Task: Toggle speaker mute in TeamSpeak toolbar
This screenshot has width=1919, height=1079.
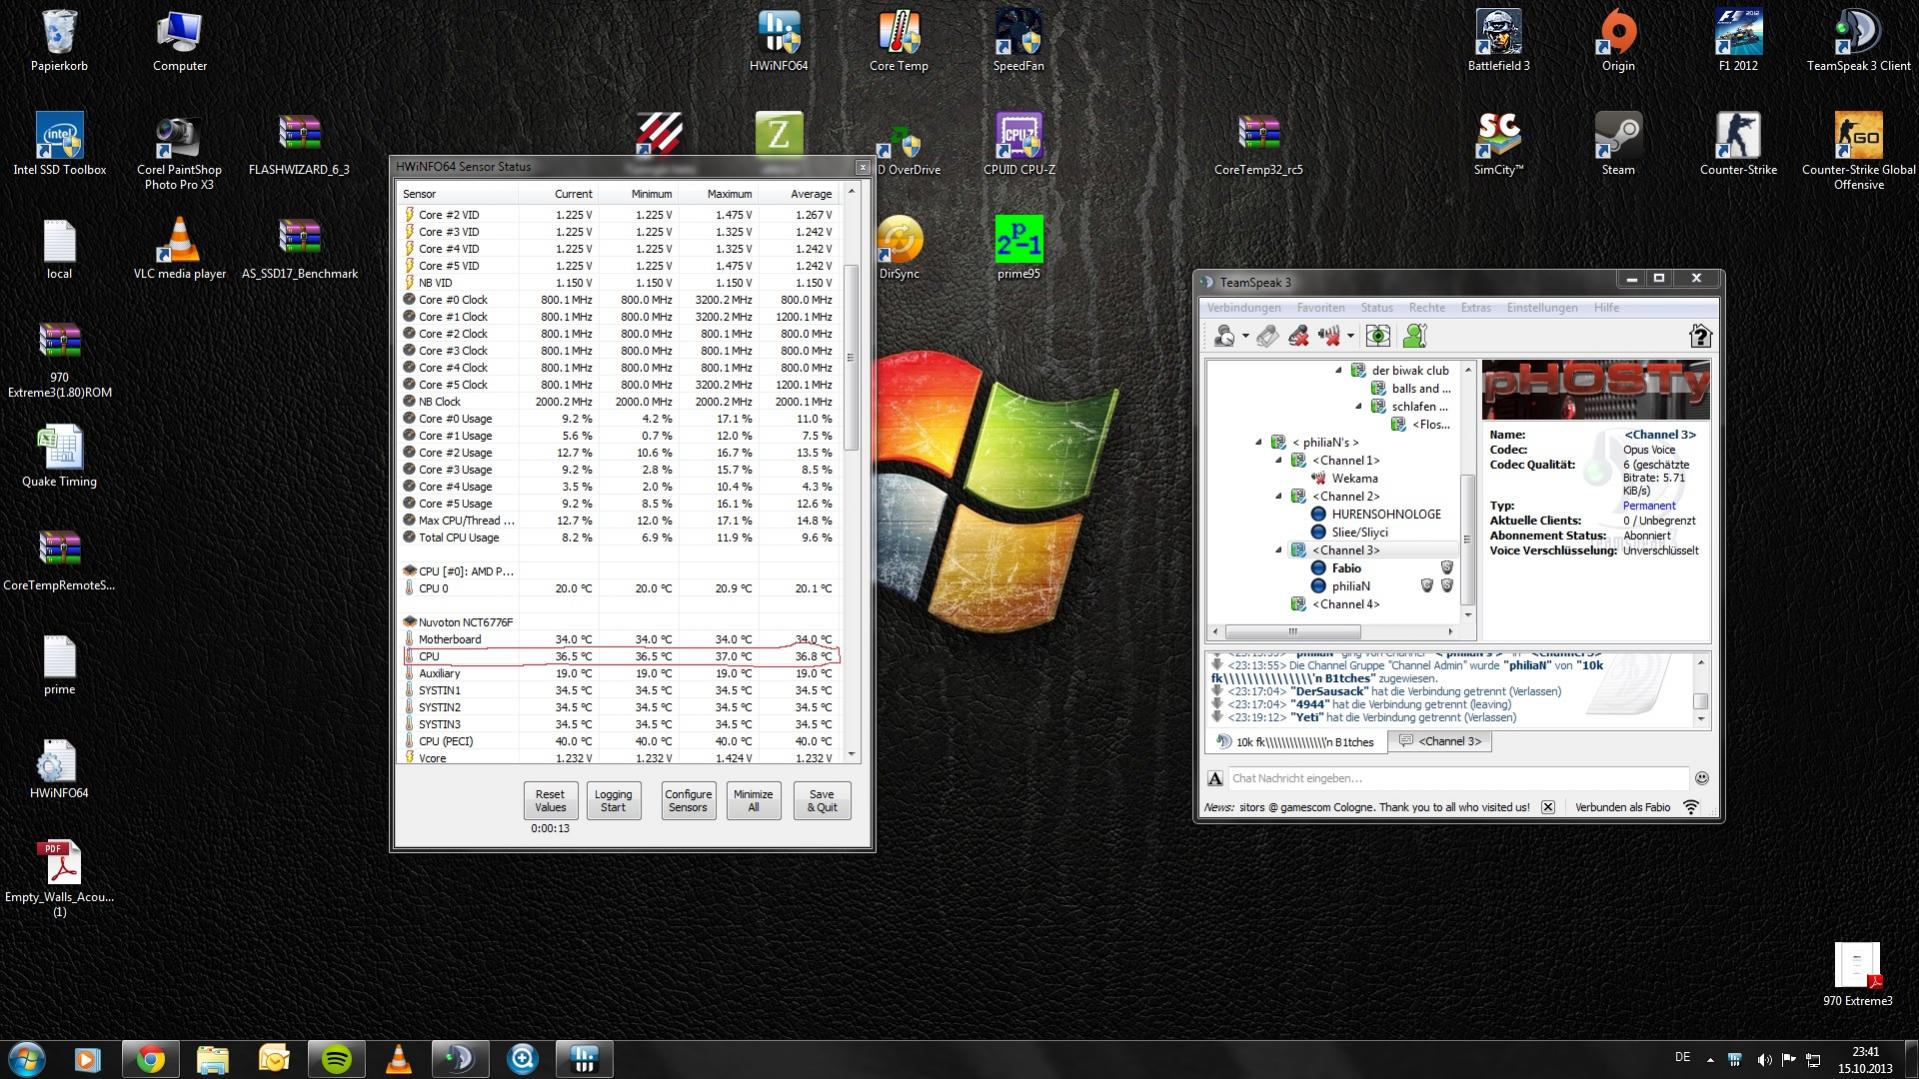Action: point(1329,336)
